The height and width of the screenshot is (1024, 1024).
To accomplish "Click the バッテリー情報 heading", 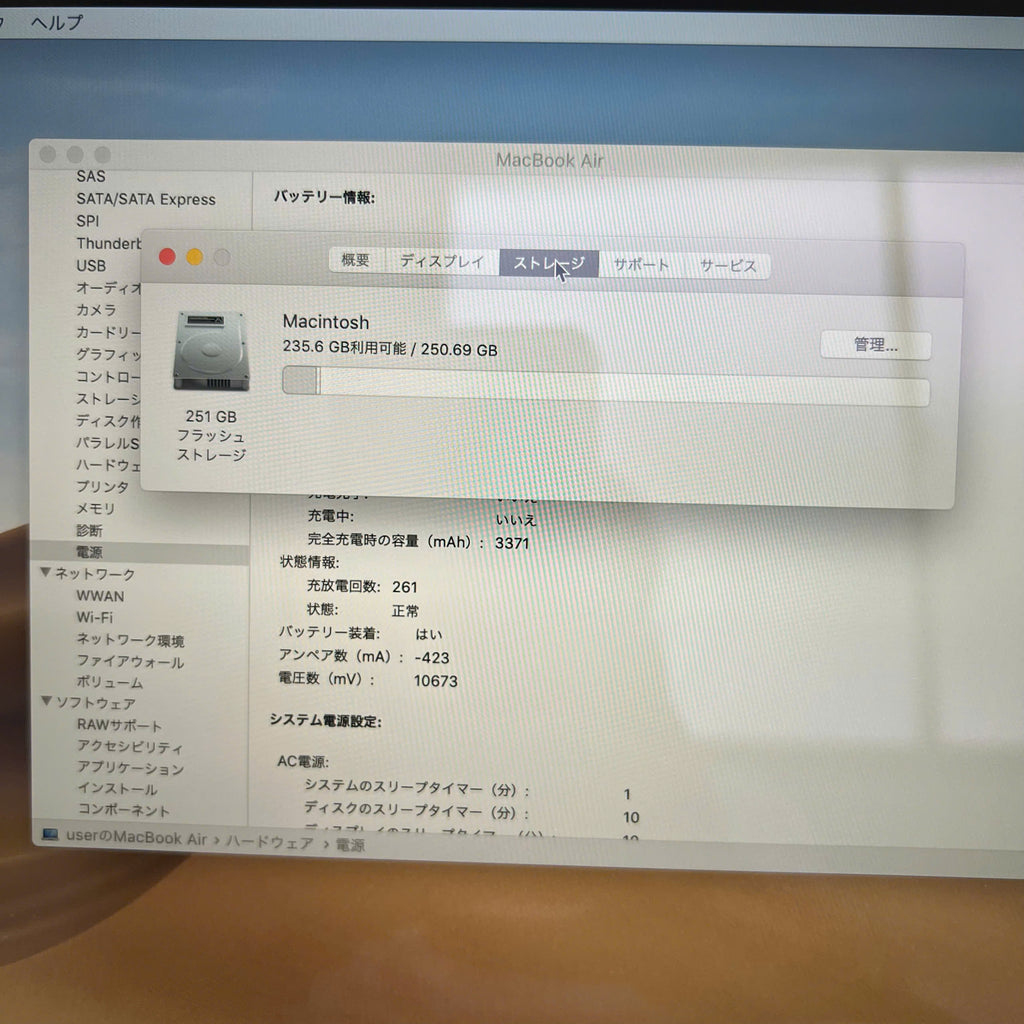I will [324, 197].
